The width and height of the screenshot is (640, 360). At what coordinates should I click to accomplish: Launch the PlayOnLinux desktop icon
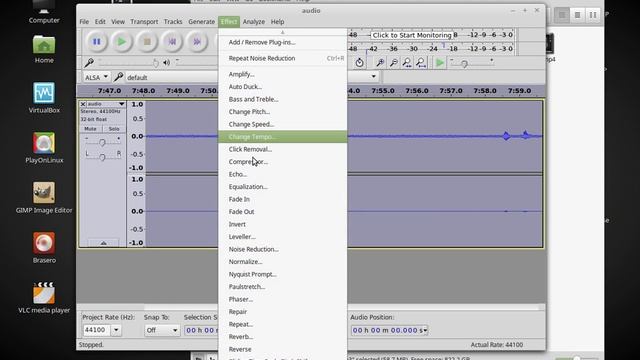click(44, 148)
